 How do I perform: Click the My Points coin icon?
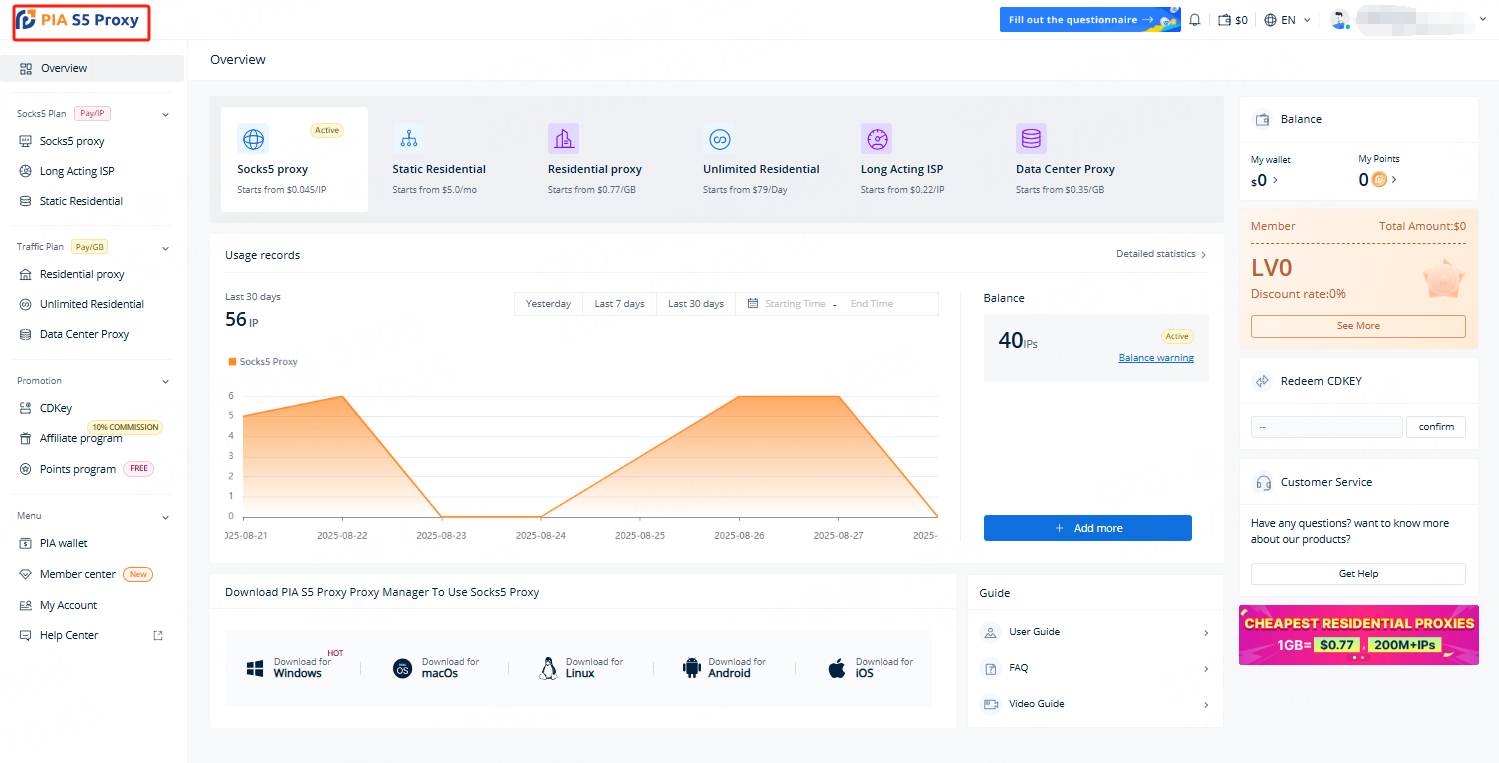coord(1379,180)
